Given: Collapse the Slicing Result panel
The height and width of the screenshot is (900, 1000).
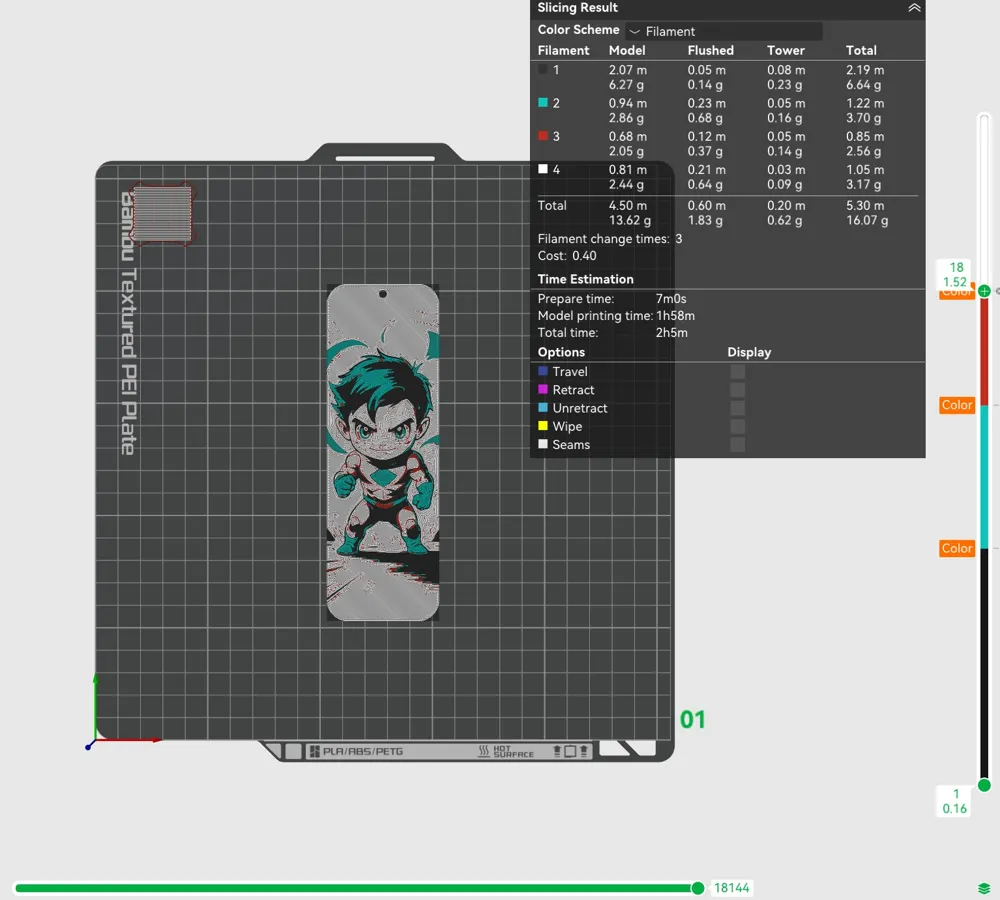Looking at the screenshot, I should coord(914,8).
